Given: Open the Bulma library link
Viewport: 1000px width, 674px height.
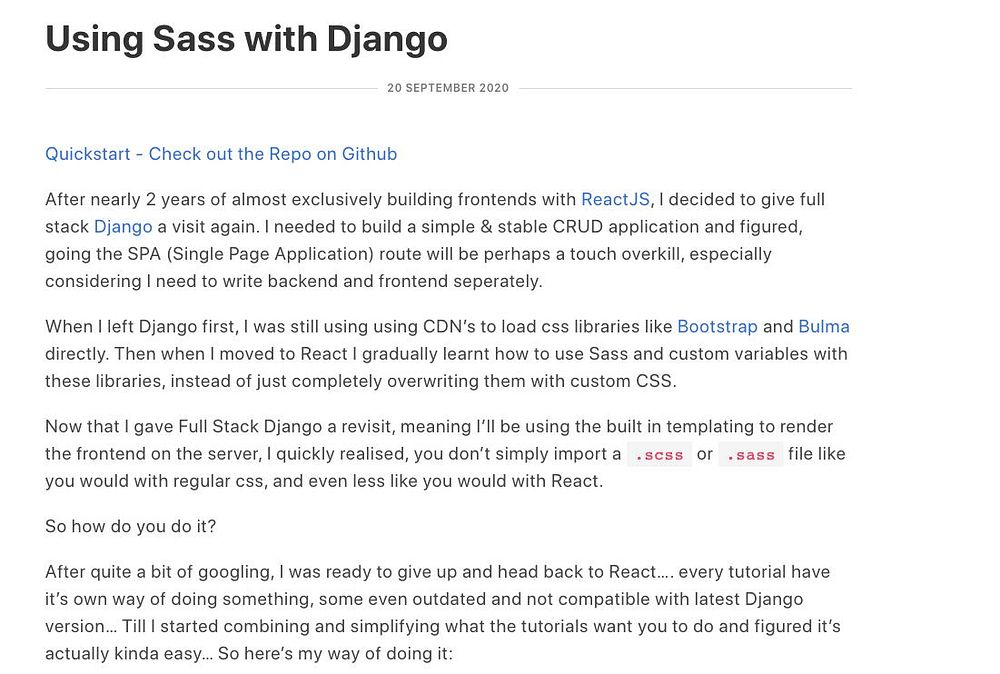Looking at the screenshot, I should [x=823, y=327].
